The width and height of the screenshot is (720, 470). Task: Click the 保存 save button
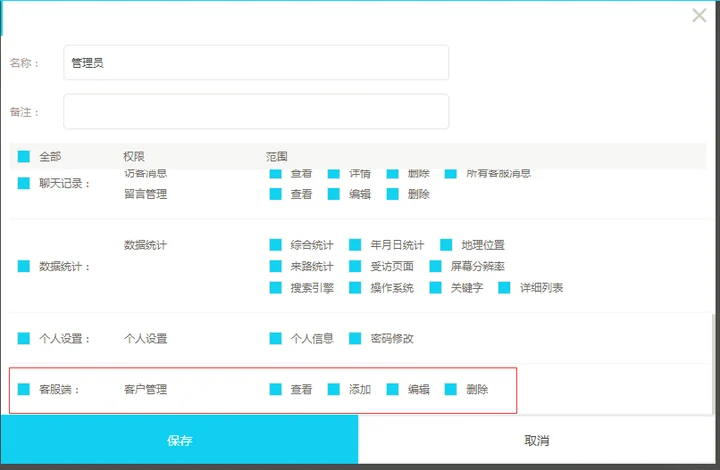tap(179, 440)
